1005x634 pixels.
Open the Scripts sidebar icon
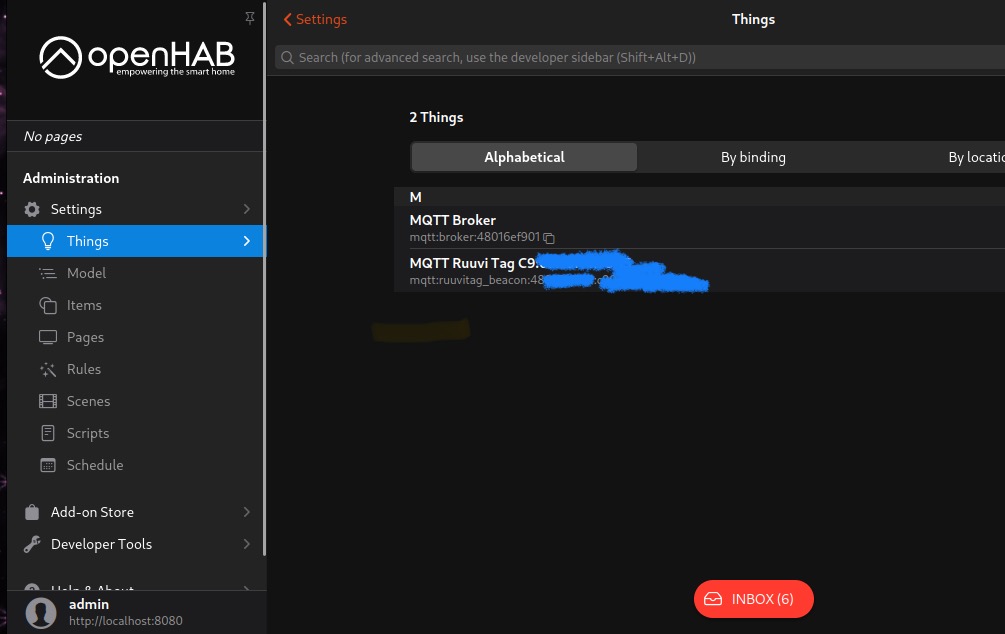pyautogui.click(x=47, y=432)
